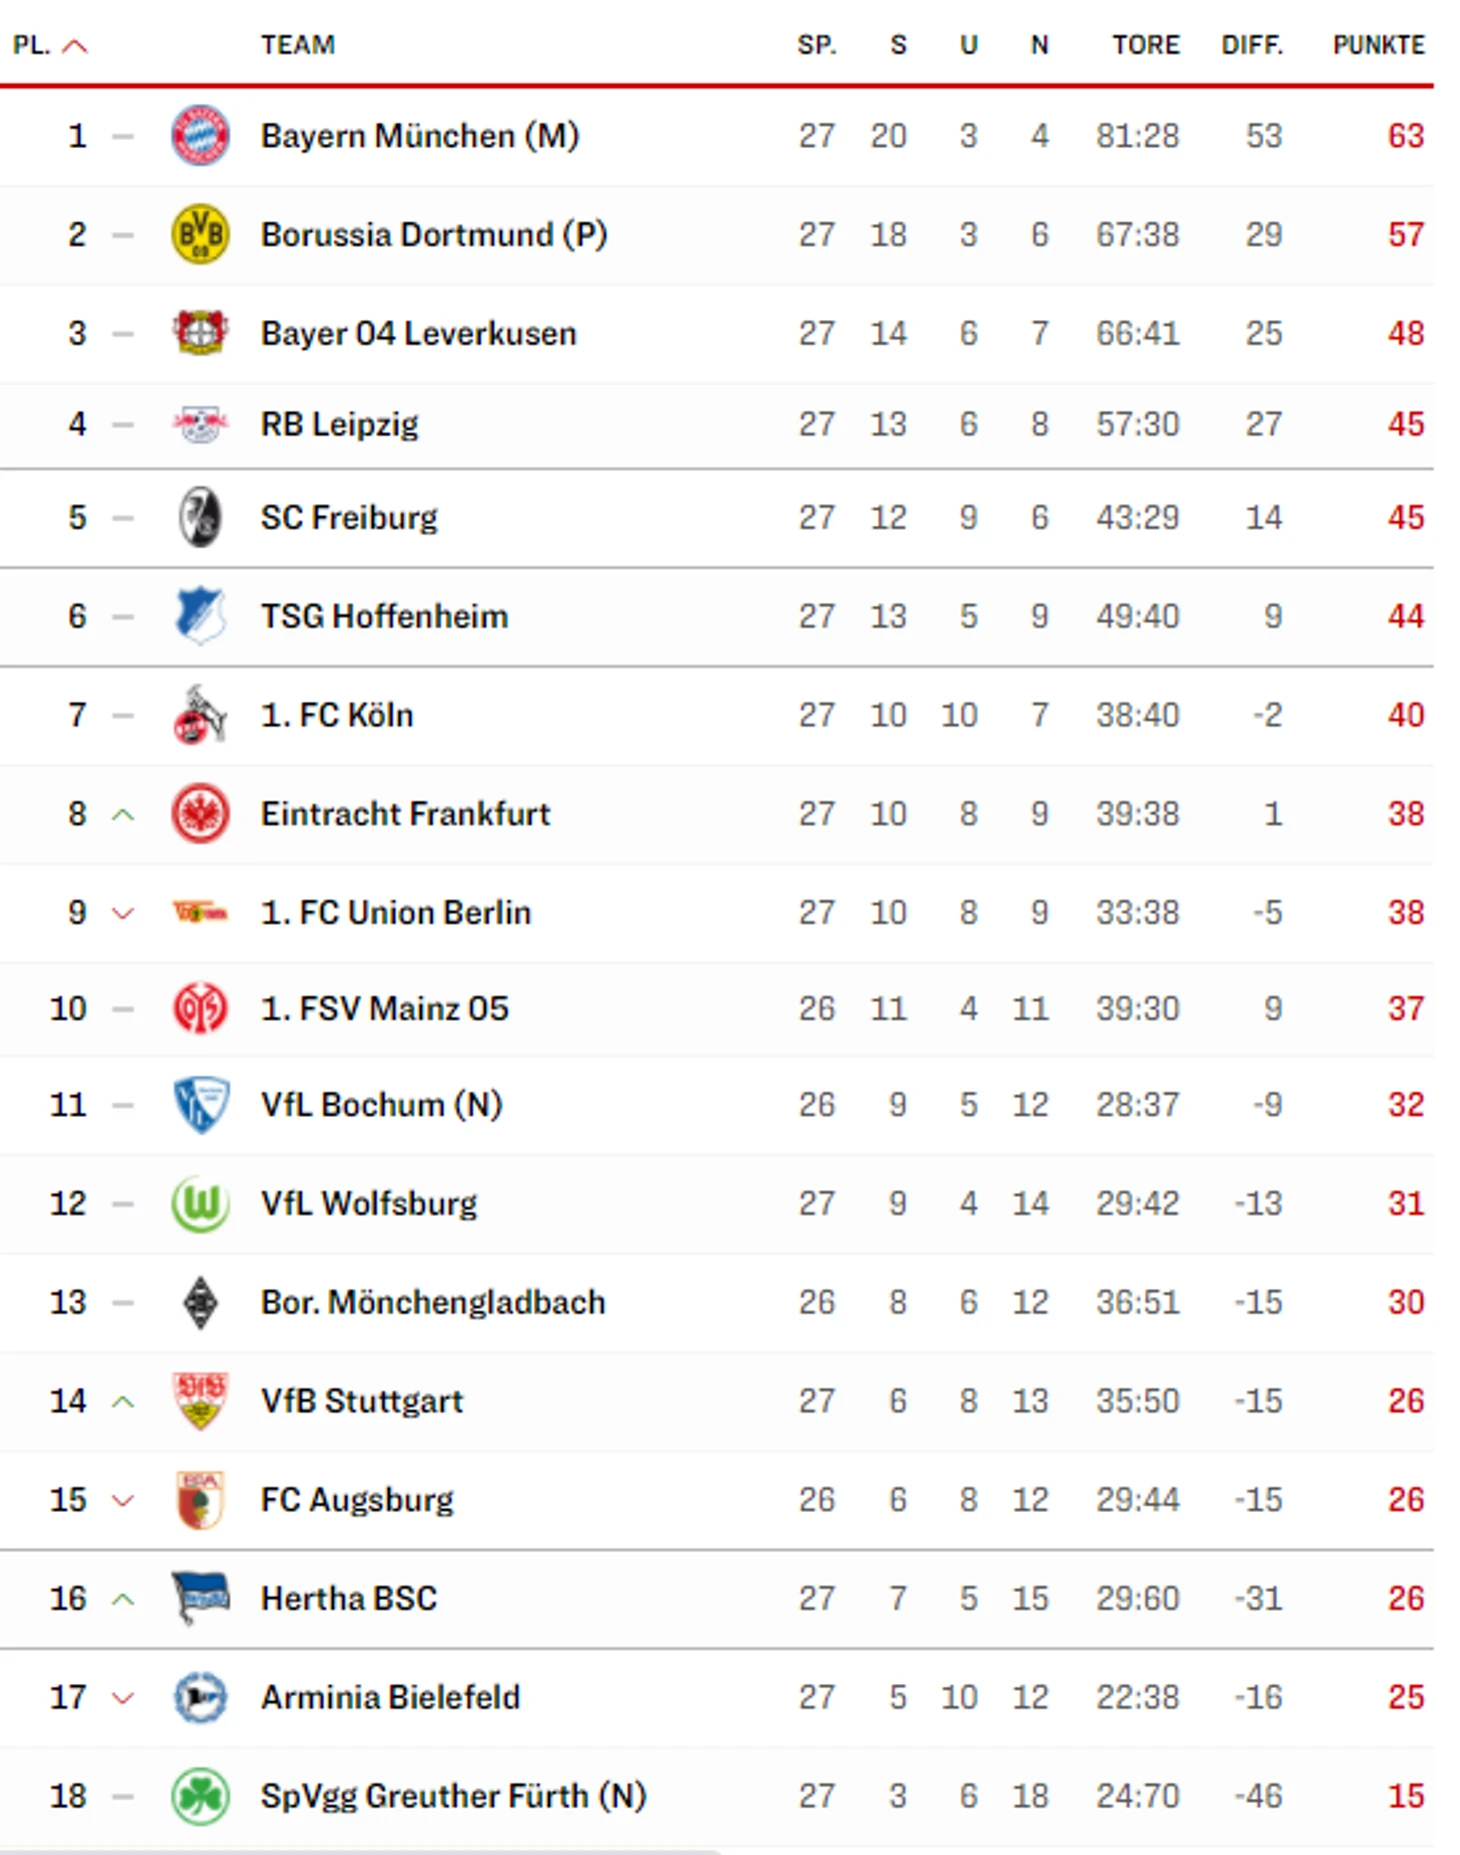Sort by TORE column header
This screenshot has width=1460, height=1855.
pyautogui.click(x=1146, y=45)
